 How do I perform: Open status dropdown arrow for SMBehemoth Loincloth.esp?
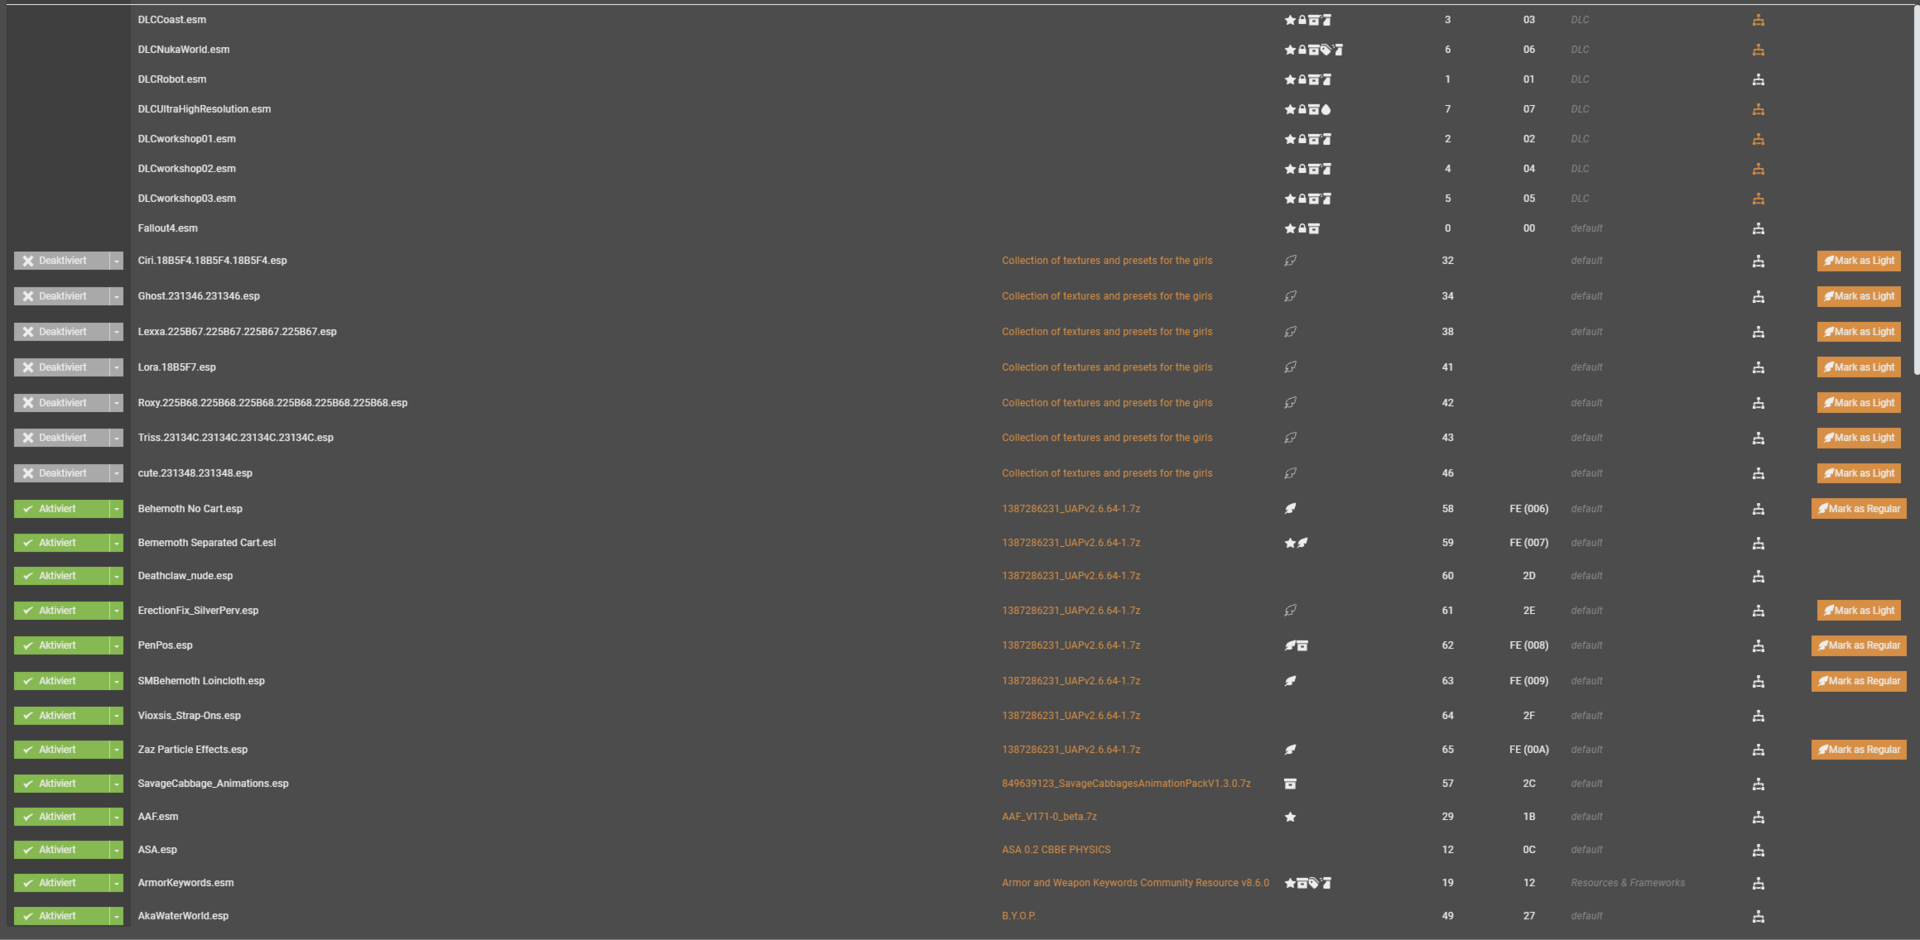coord(116,681)
